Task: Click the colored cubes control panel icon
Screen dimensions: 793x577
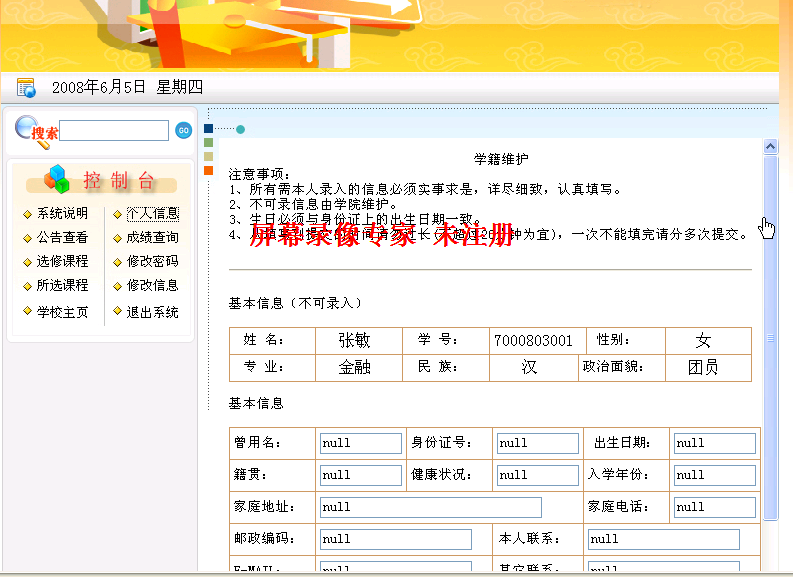Action: (57, 179)
